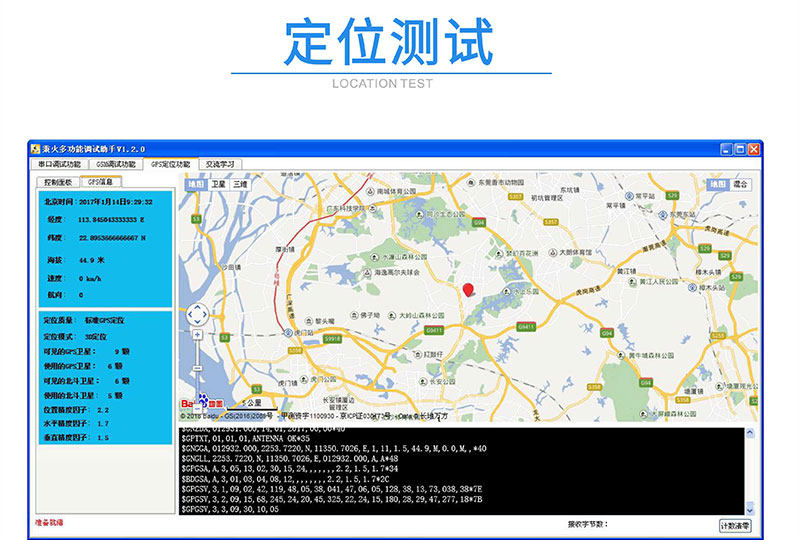Click the 海逸高尔夫球会 POI icon
The width and height of the screenshot is (800, 540).
[367, 273]
